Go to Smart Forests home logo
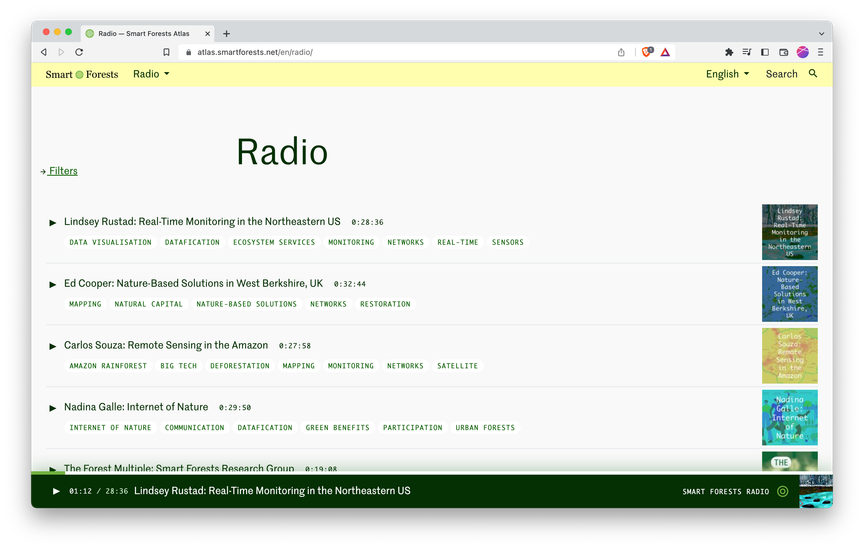The height and width of the screenshot is (549, 864). [82, 74]
